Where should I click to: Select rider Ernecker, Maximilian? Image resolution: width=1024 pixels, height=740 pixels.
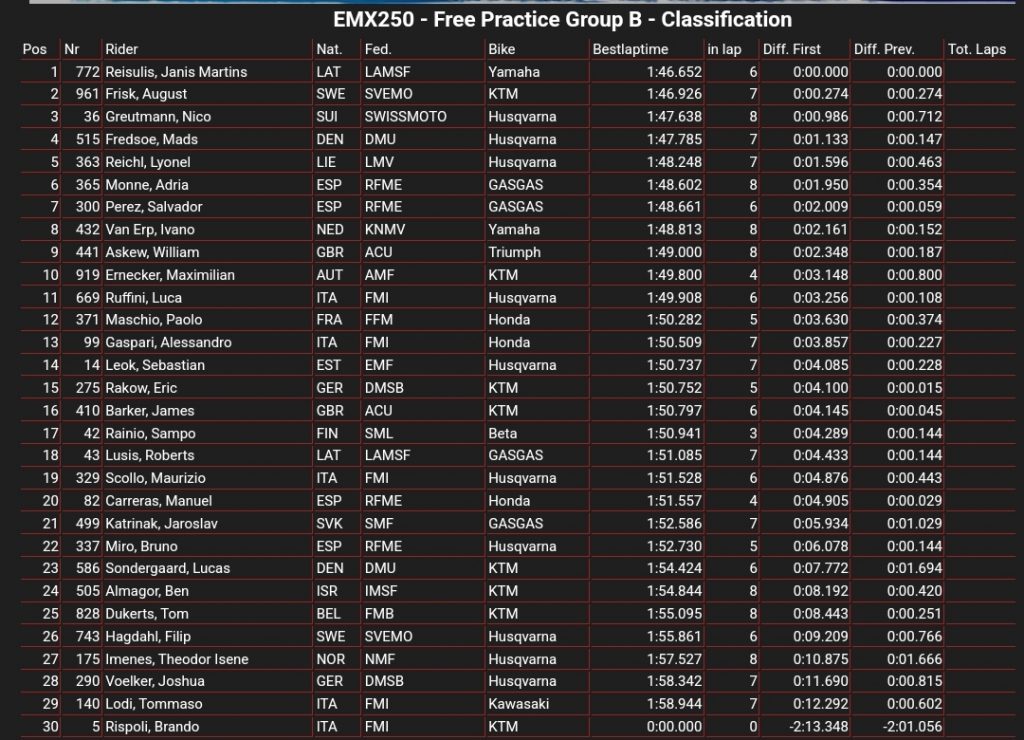point(170,275)
